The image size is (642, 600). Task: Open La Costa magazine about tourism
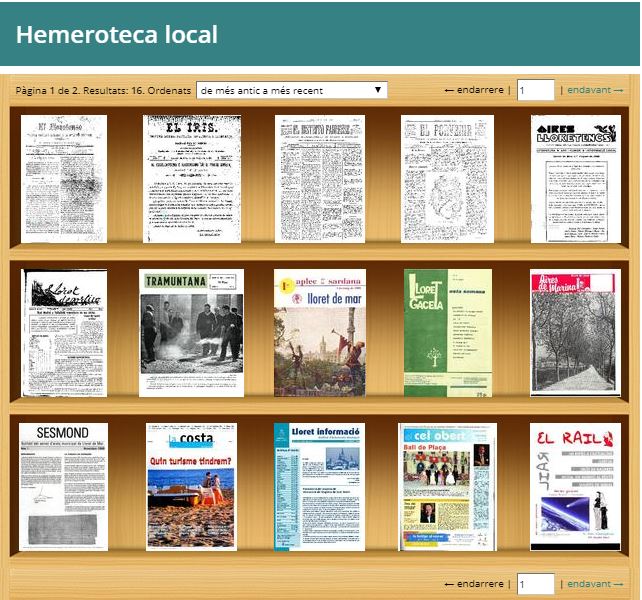coord(192,486)
